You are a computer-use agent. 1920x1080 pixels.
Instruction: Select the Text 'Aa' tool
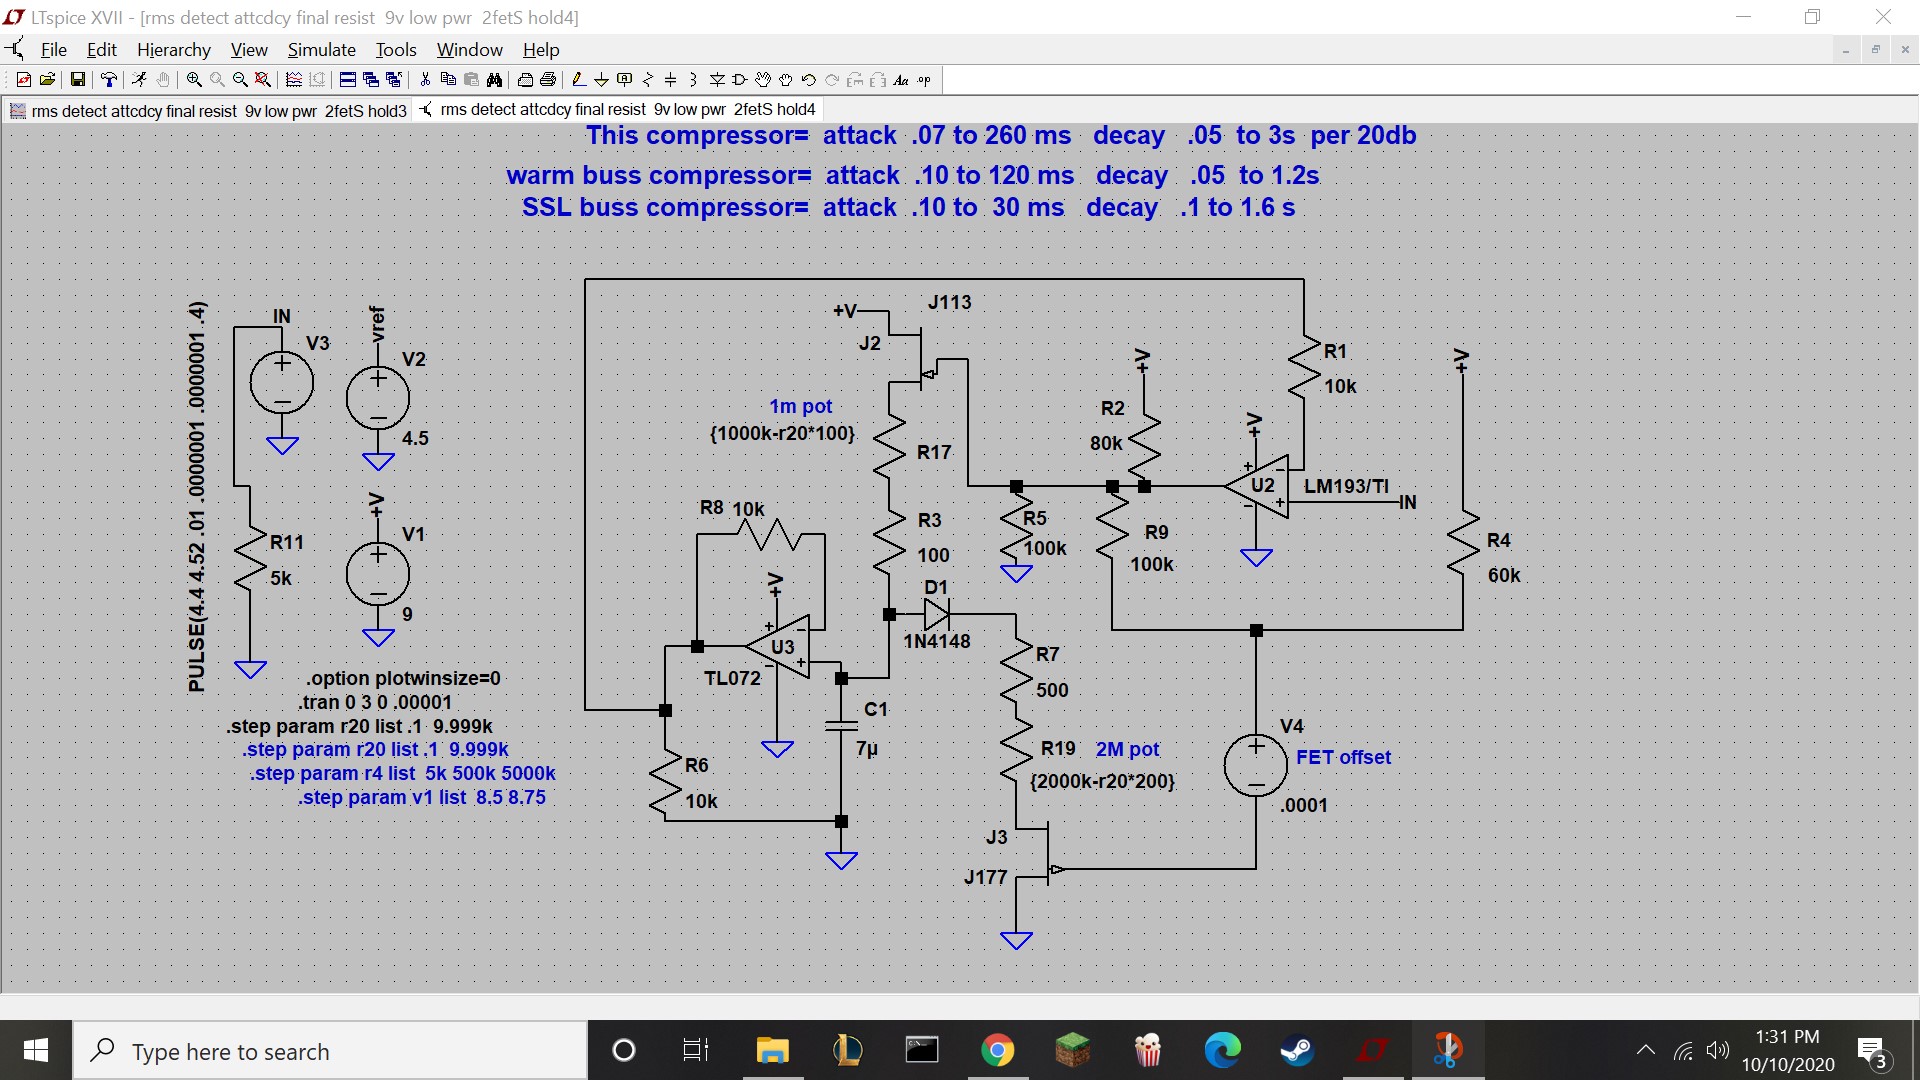901,80
